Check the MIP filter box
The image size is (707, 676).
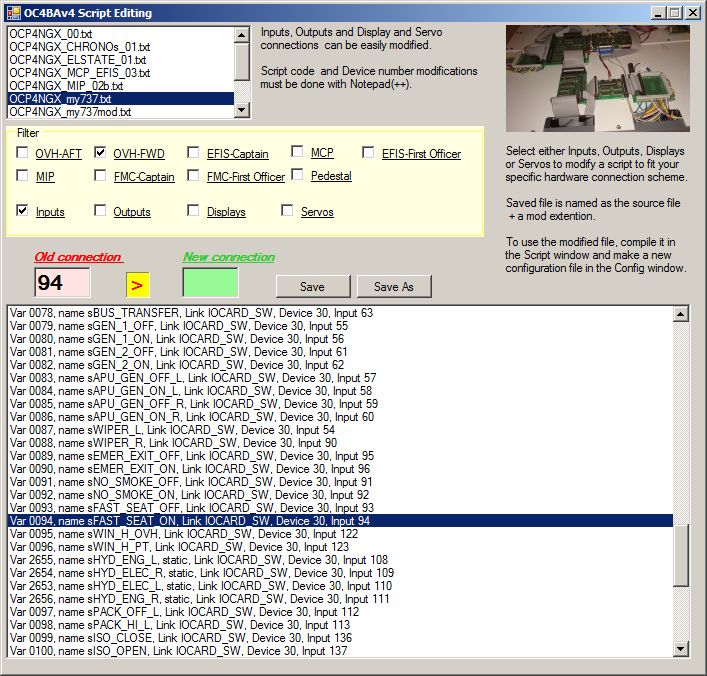point(22,175)
